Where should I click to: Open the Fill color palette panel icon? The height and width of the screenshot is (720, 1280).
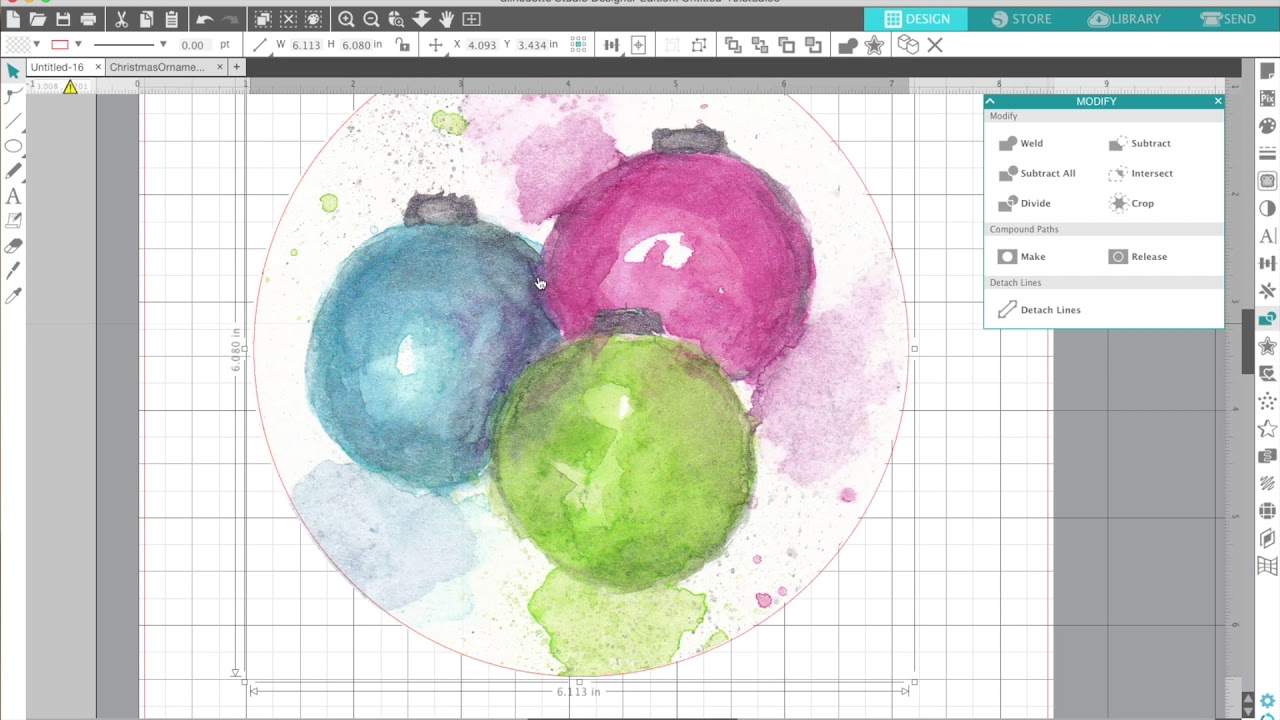[x=1267, y=126]
